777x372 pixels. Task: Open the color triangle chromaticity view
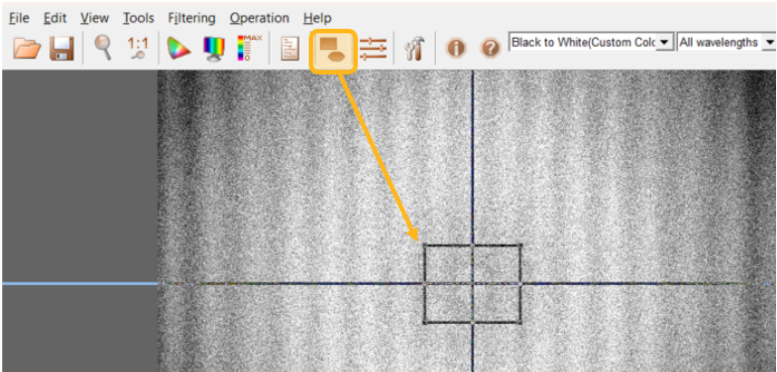[178, 49]
